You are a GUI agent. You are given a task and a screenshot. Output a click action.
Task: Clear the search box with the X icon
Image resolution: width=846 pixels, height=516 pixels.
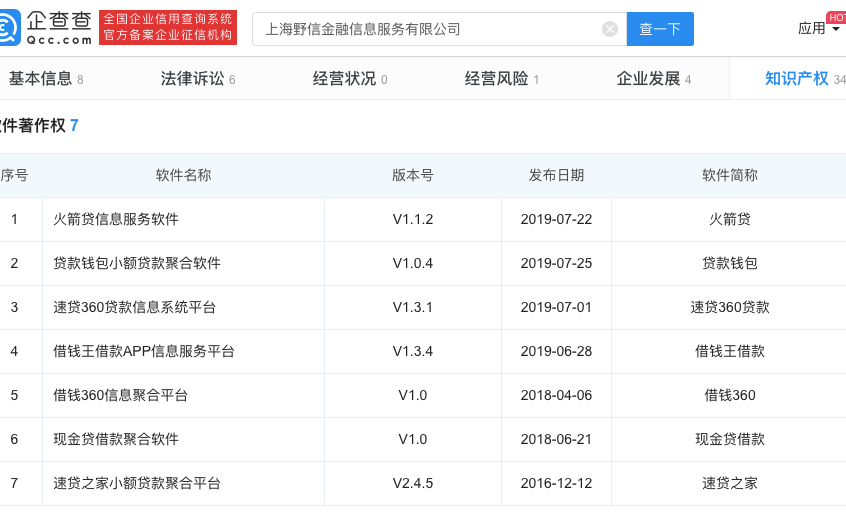coord(609,29)
